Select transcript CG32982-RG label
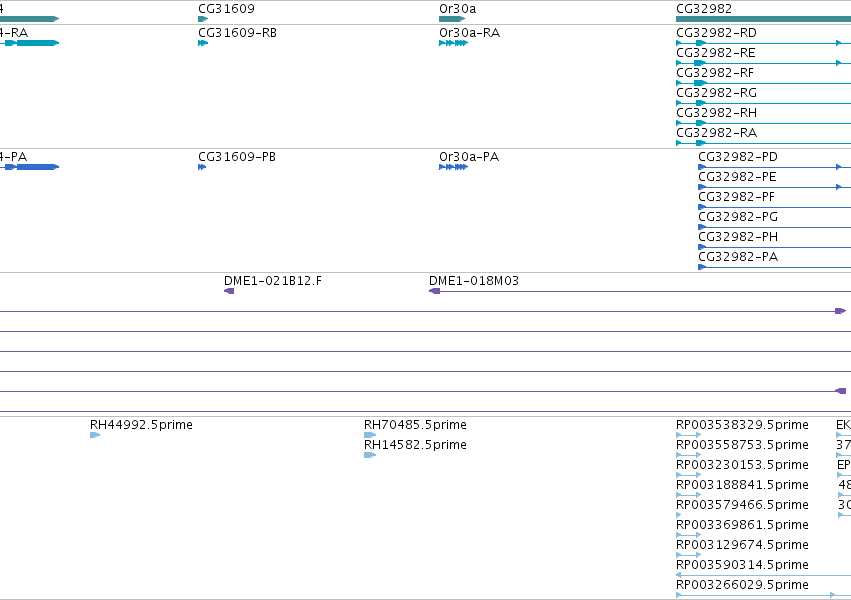This screenshot has height=600, width=851. pyautogui.click(x=716, y=93)
